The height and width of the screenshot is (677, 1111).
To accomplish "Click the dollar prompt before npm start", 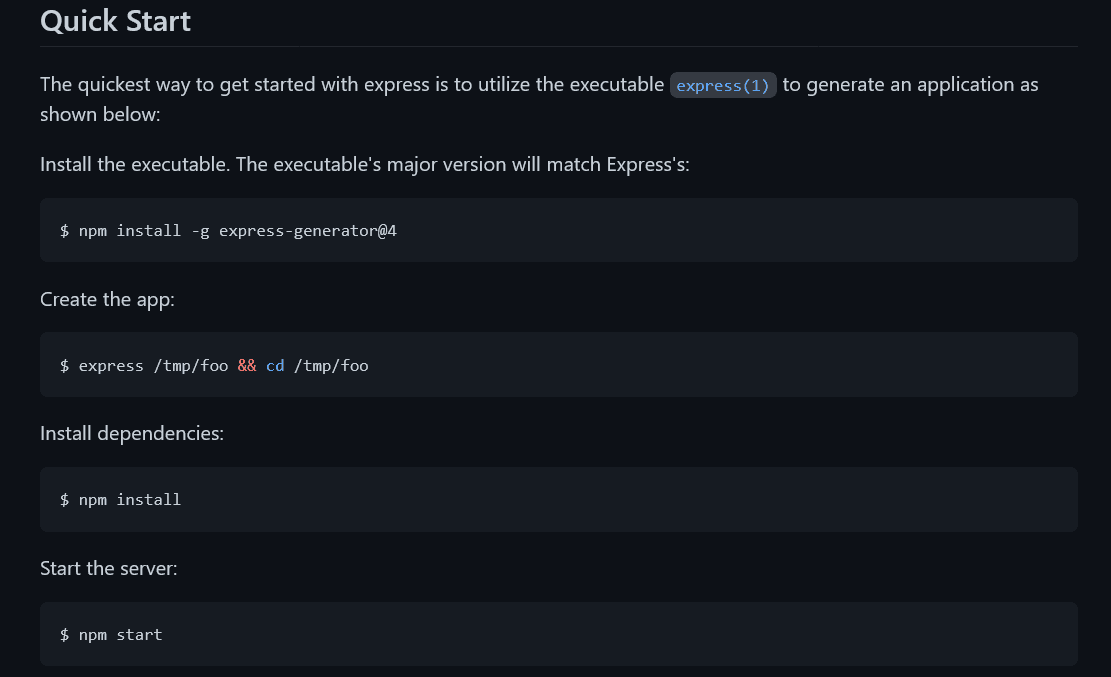I will (x=65, y=634).
